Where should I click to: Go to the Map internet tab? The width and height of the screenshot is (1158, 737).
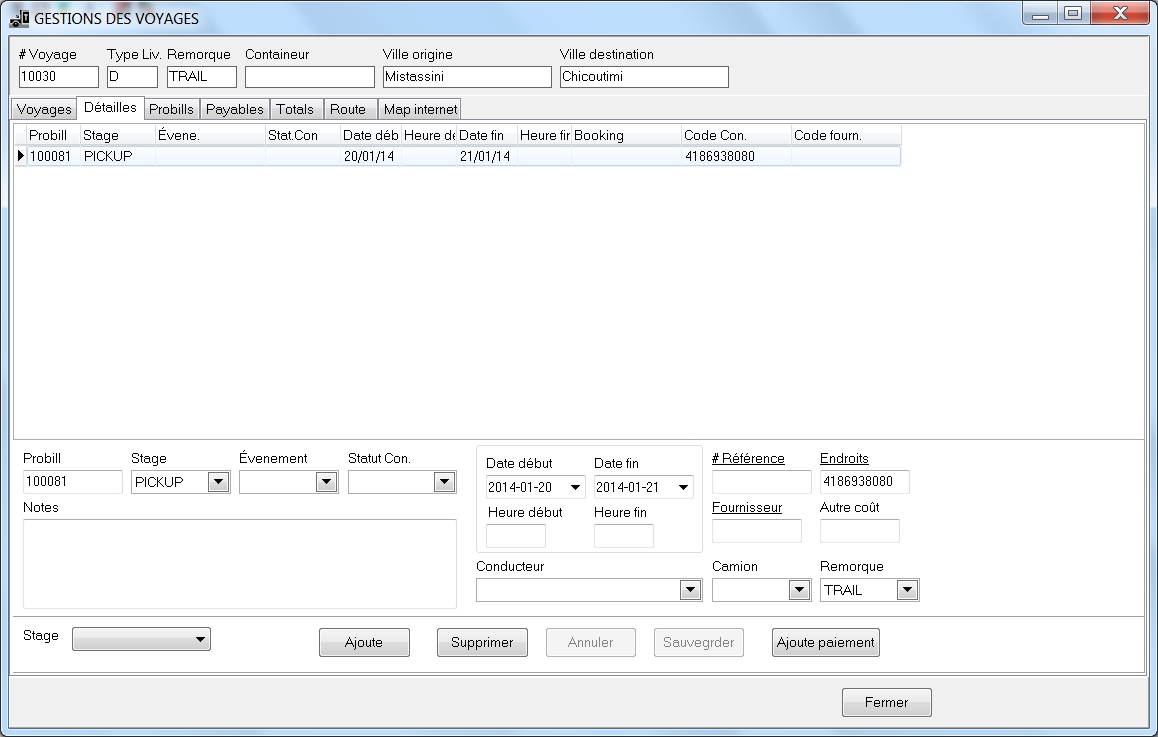[420, 109]
